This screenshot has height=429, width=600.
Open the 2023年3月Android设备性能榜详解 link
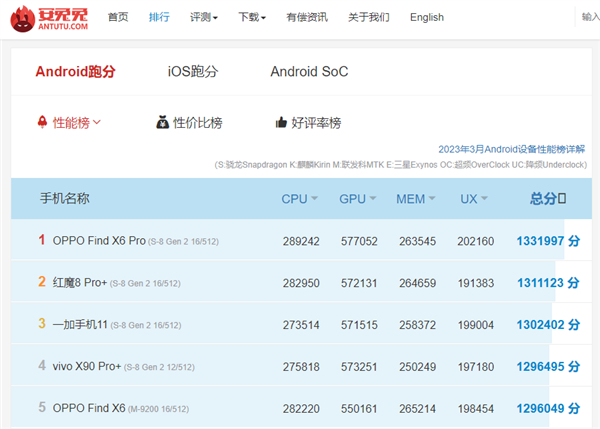coord(512,149)
